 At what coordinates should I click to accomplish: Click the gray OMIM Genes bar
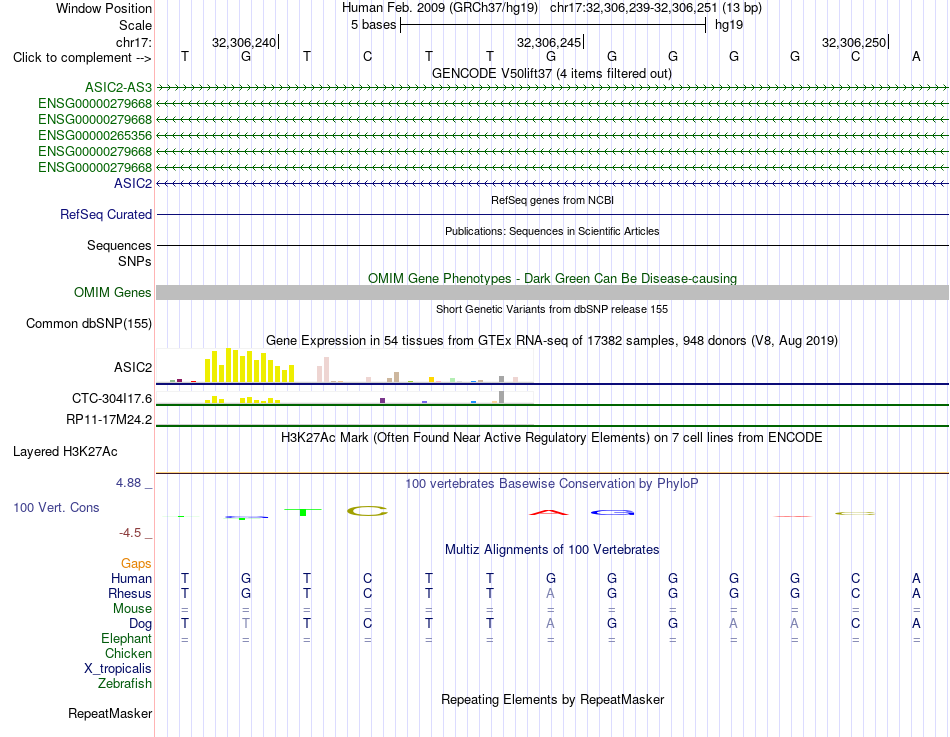[552, 293]
